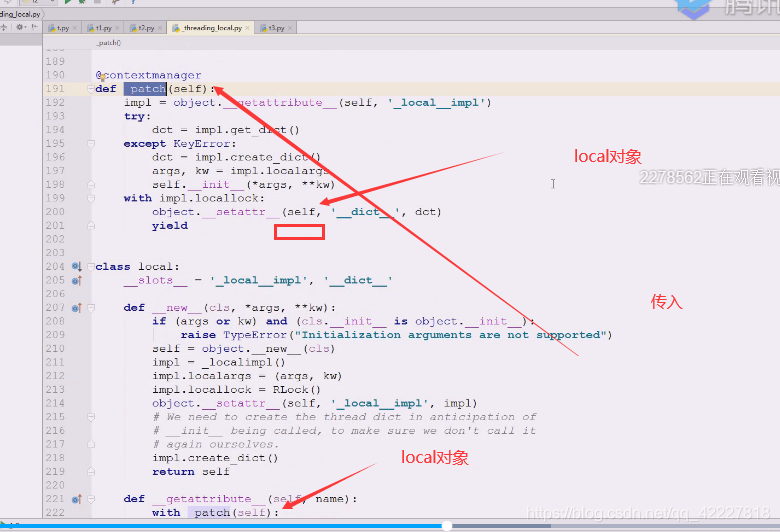Collapse the comment block on line 215
This screenshot has width=780, height=532.
point(91,417)
